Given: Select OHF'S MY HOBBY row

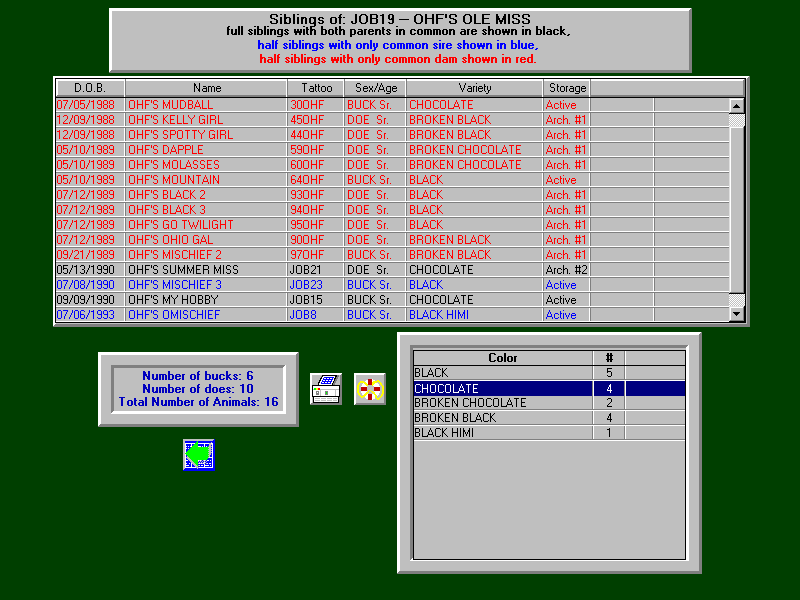Looking at the screenshot, I should point(392,299).
